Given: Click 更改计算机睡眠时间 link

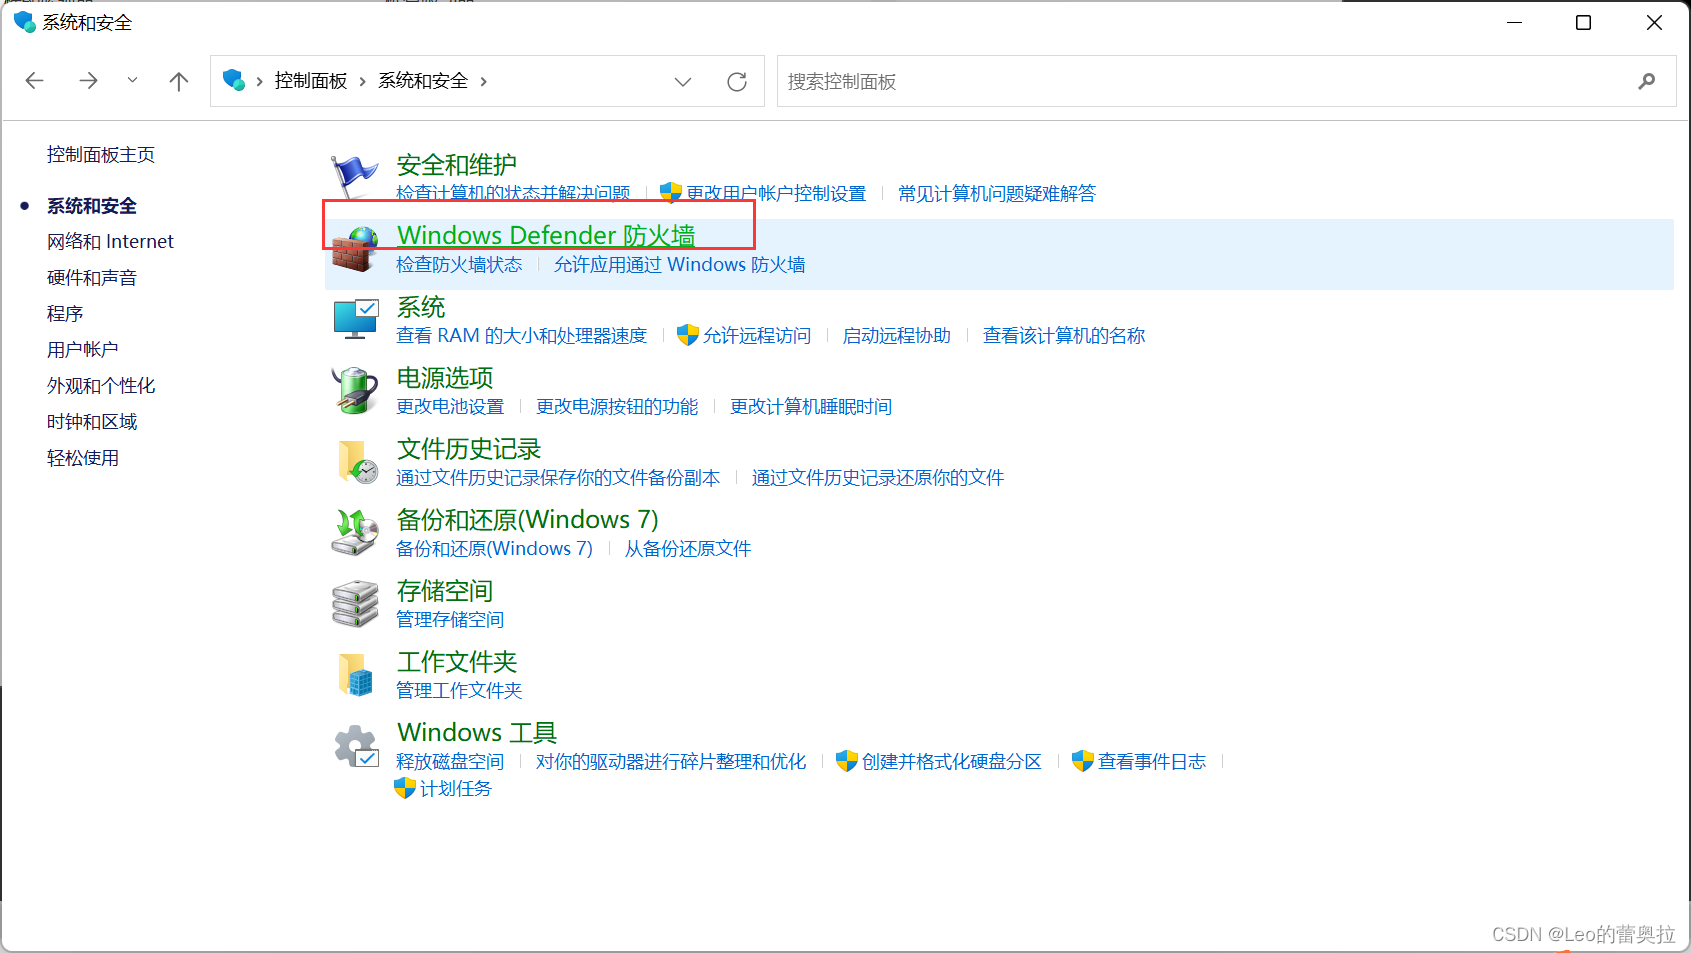Looking at the screenshot, I should (811, 406).
